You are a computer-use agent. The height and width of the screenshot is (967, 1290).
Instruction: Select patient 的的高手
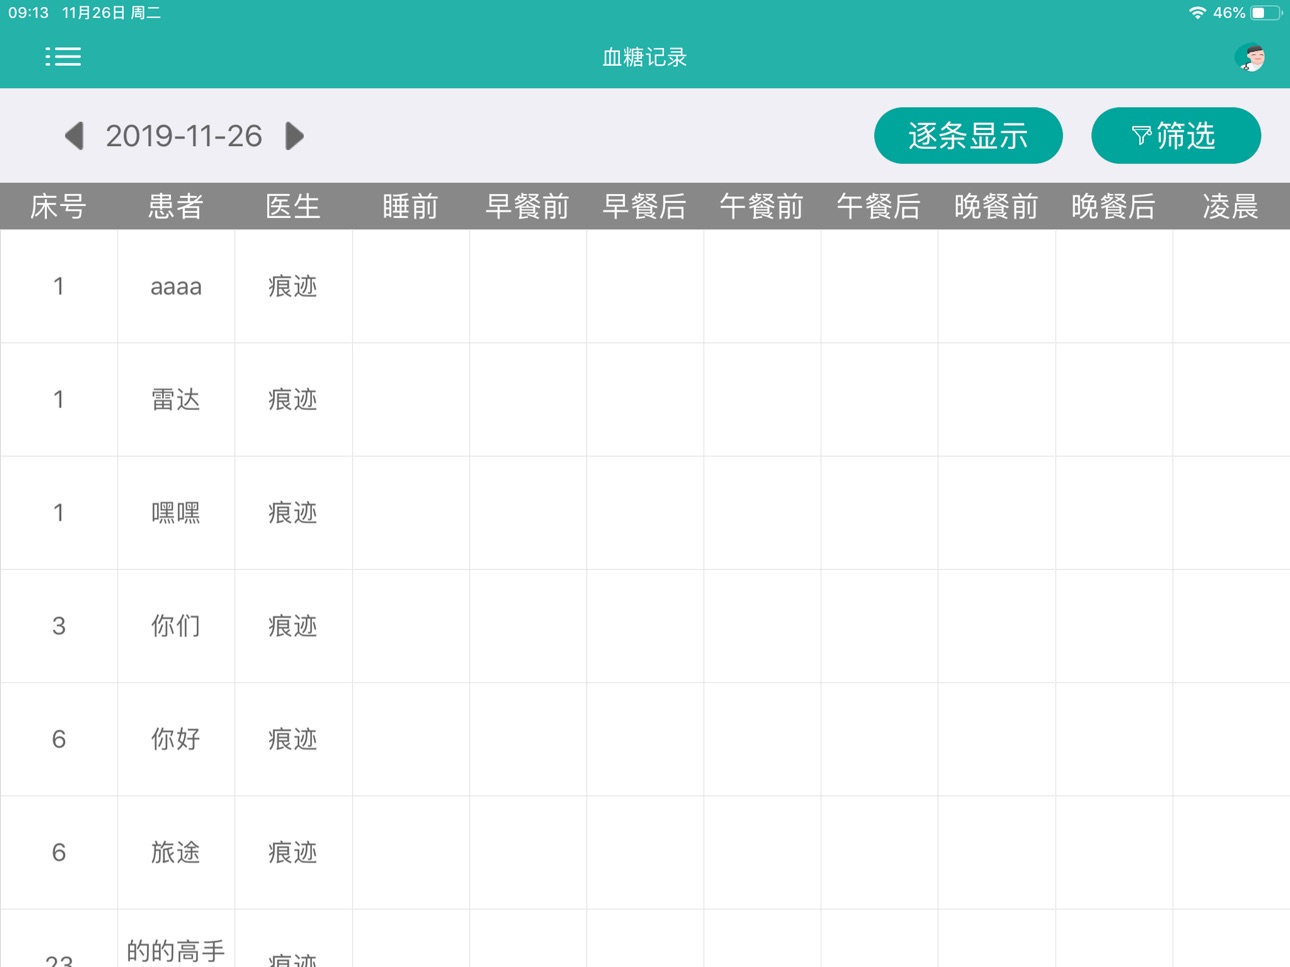(176, 950)
